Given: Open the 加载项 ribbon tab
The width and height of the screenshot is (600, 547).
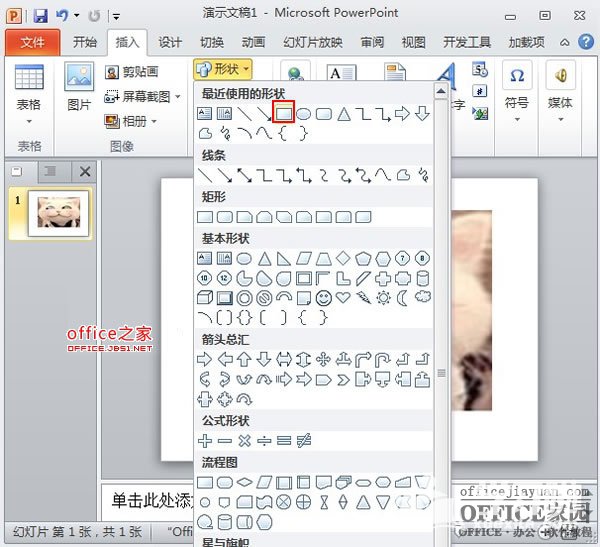Looking at the screenshot, I should (x=527, y=42).
